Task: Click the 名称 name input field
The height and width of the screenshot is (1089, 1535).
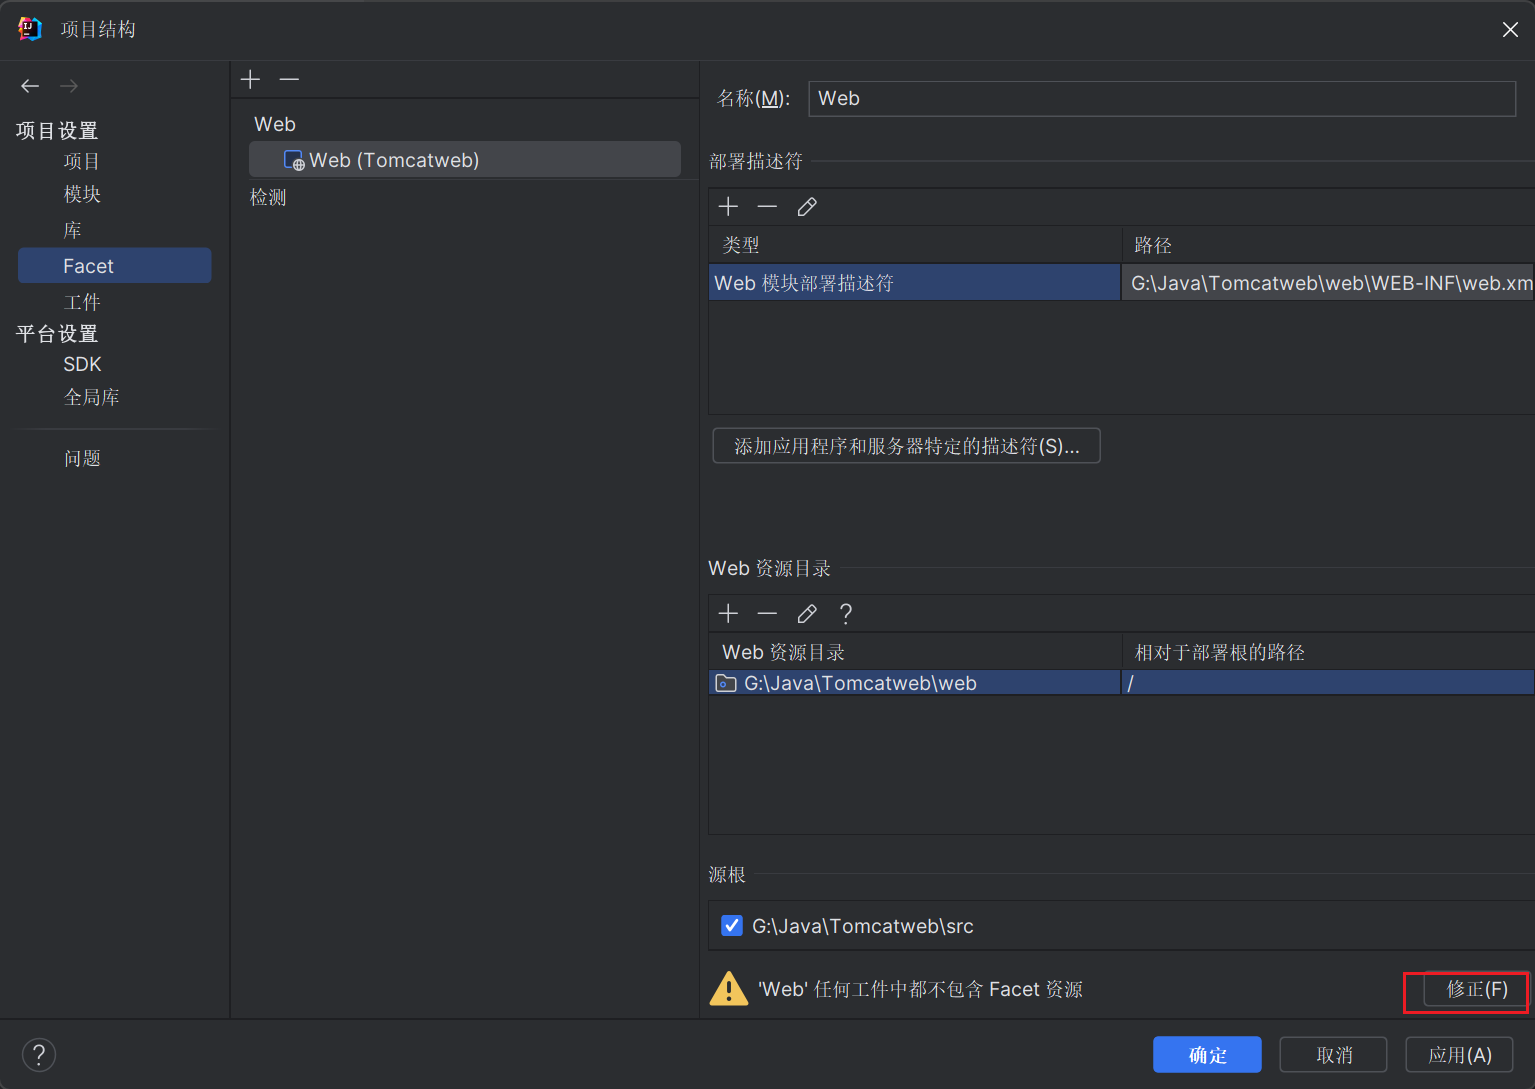Action: click(1161, 99)
